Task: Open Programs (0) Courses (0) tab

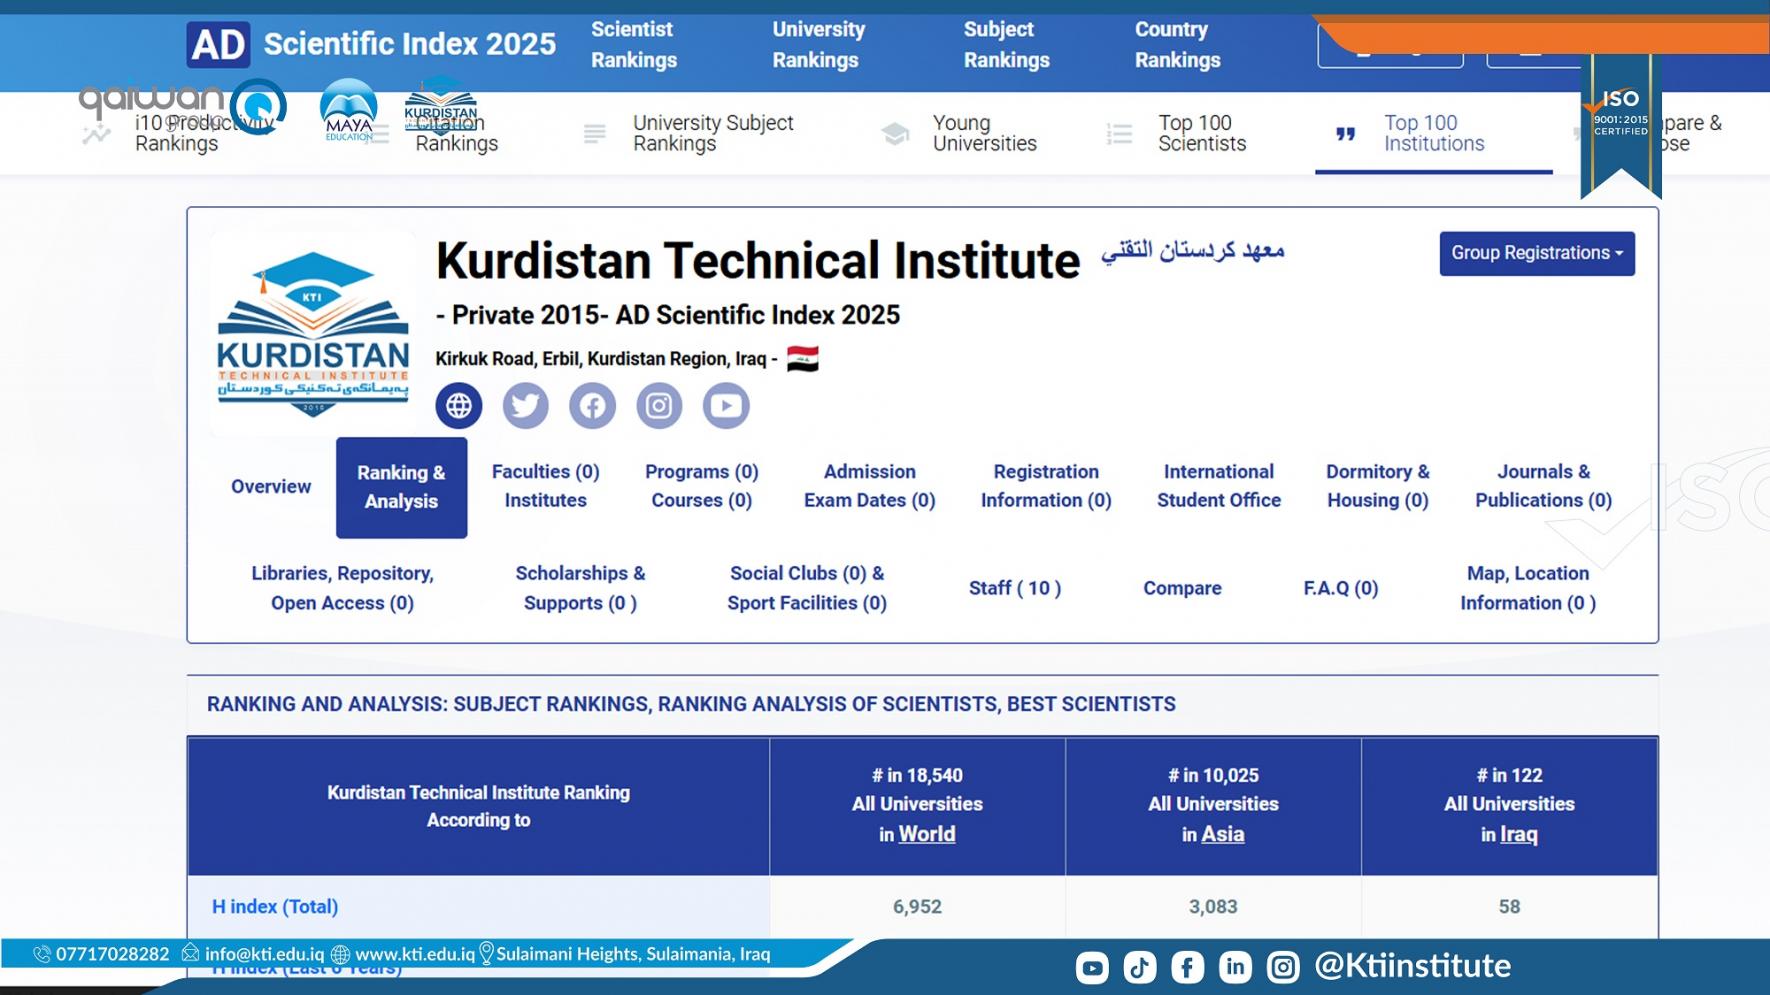Action: coord(702,486)
